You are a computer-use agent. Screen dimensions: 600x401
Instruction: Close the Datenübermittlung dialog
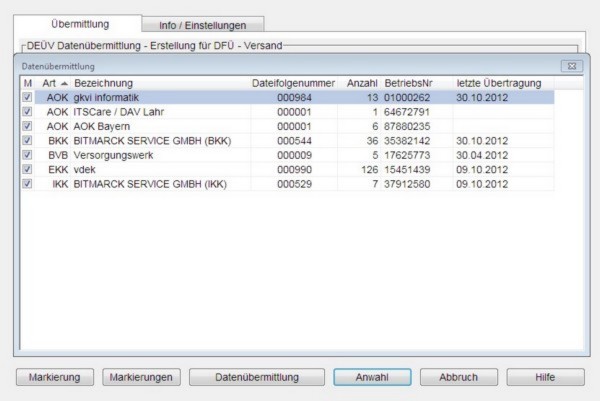point(572,66)
